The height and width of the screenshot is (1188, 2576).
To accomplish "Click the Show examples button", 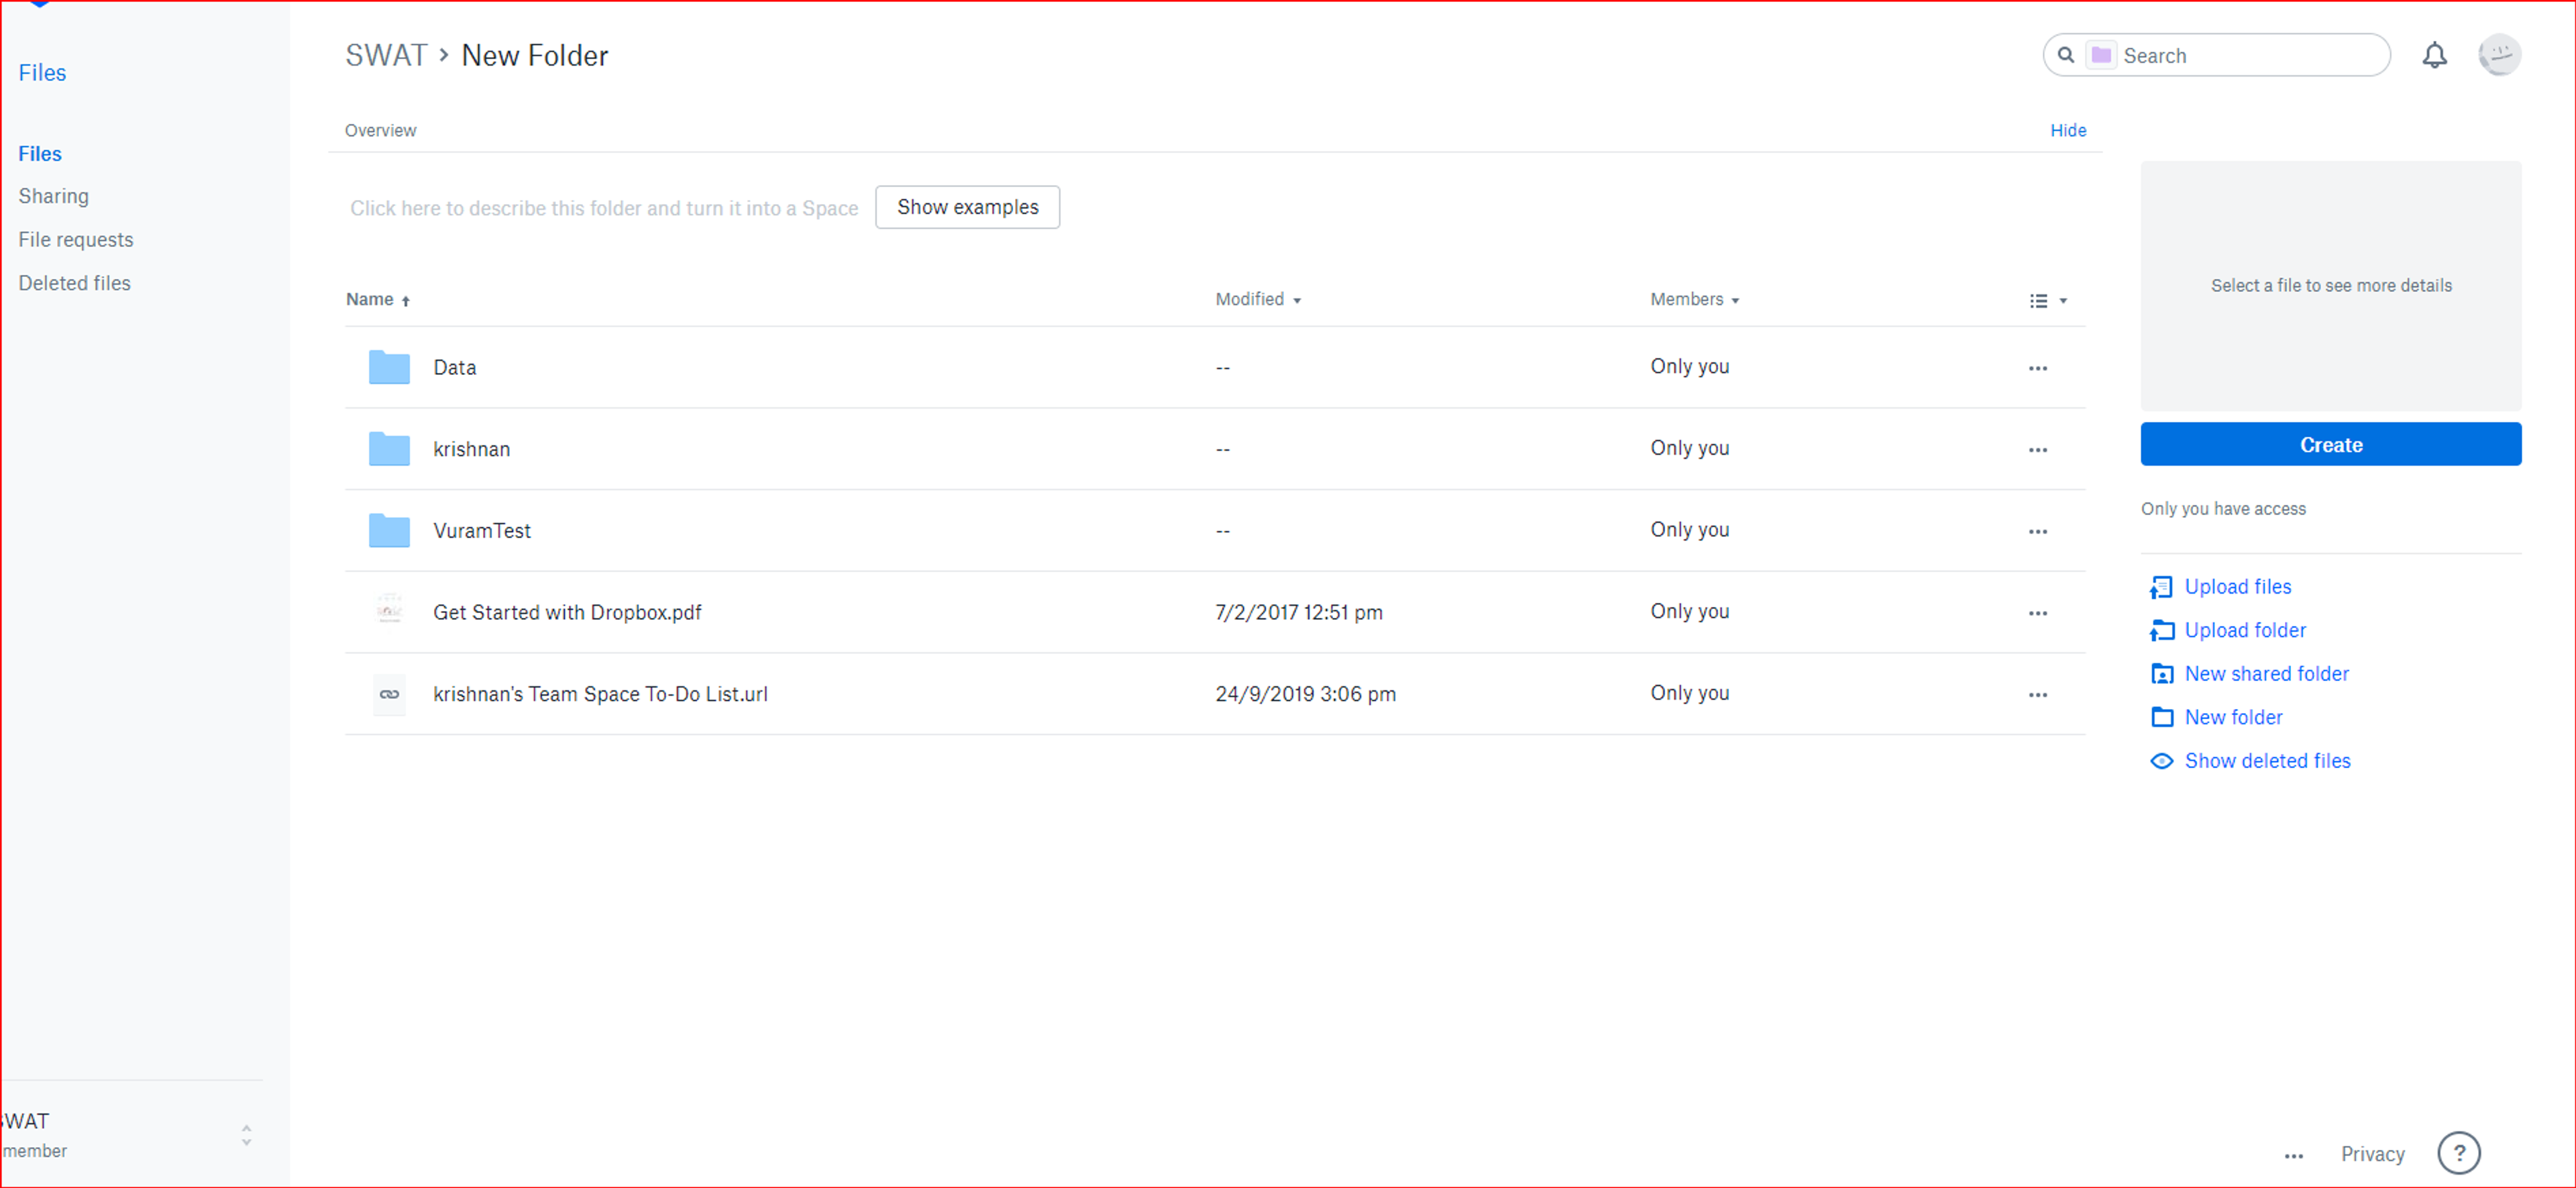I will coord(967,207).
